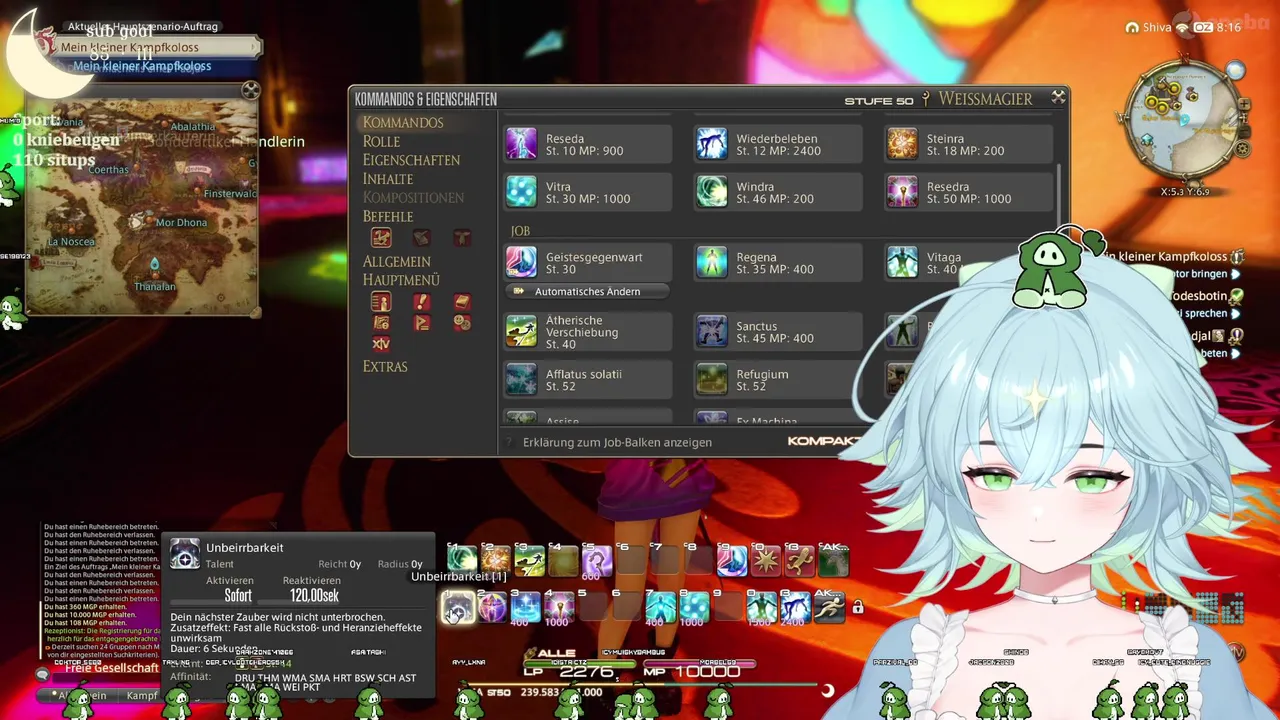Select the Refugium action icon
Viewport: 1280px width, 720px height.
(712, 379)
